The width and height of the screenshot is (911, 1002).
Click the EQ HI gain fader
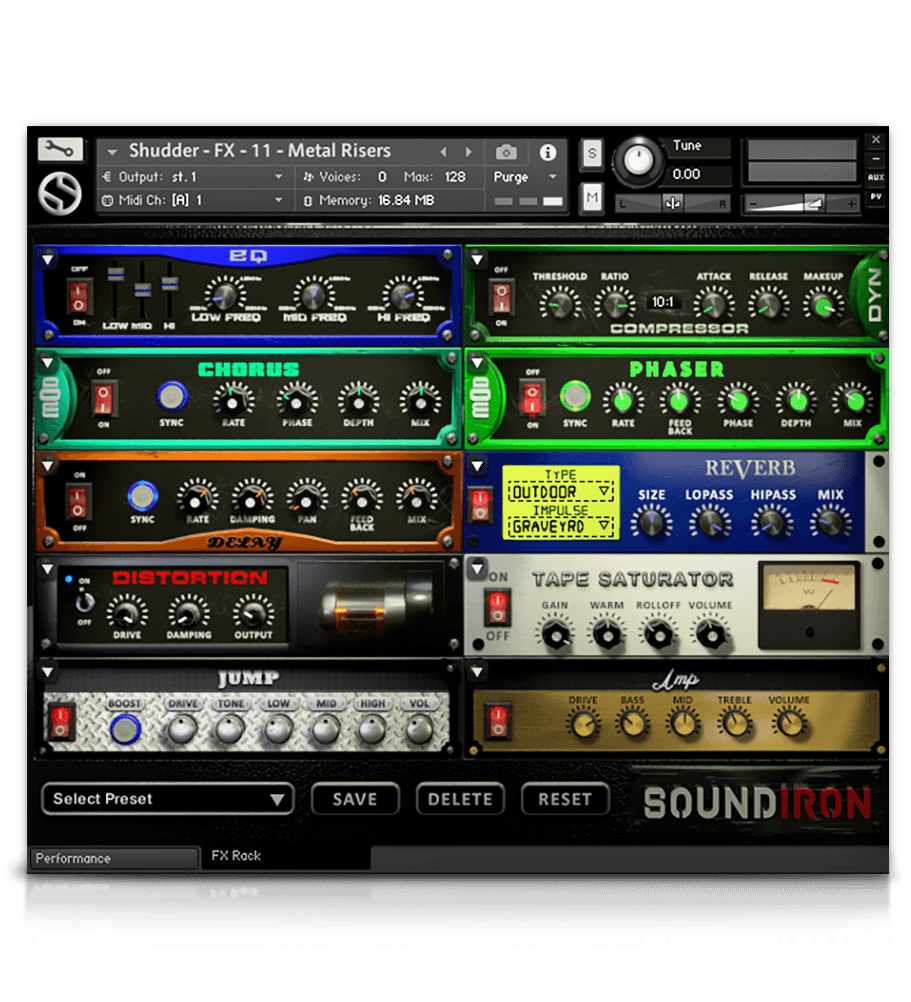[169, 283]
